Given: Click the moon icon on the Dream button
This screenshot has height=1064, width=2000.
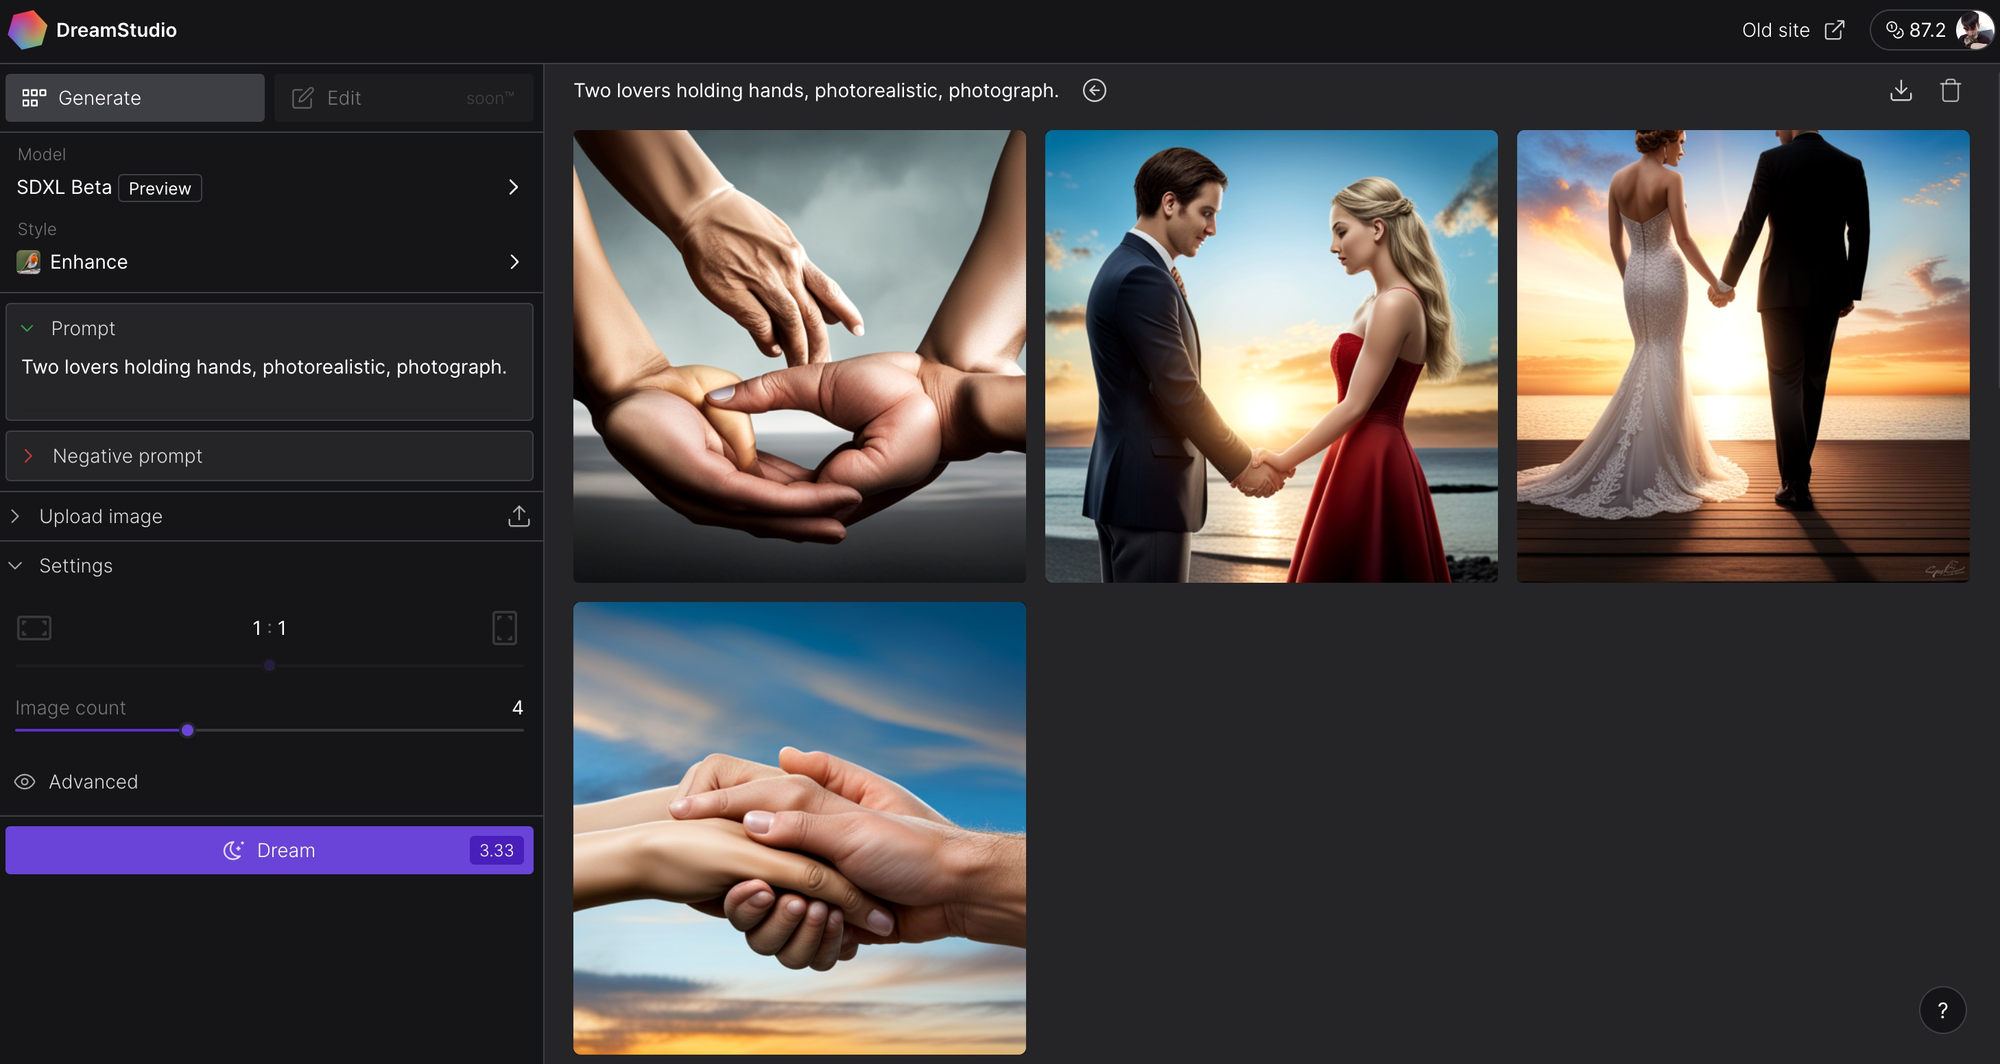Looking at the screenshot, I should pyautogui.click(x=233, y=850).
